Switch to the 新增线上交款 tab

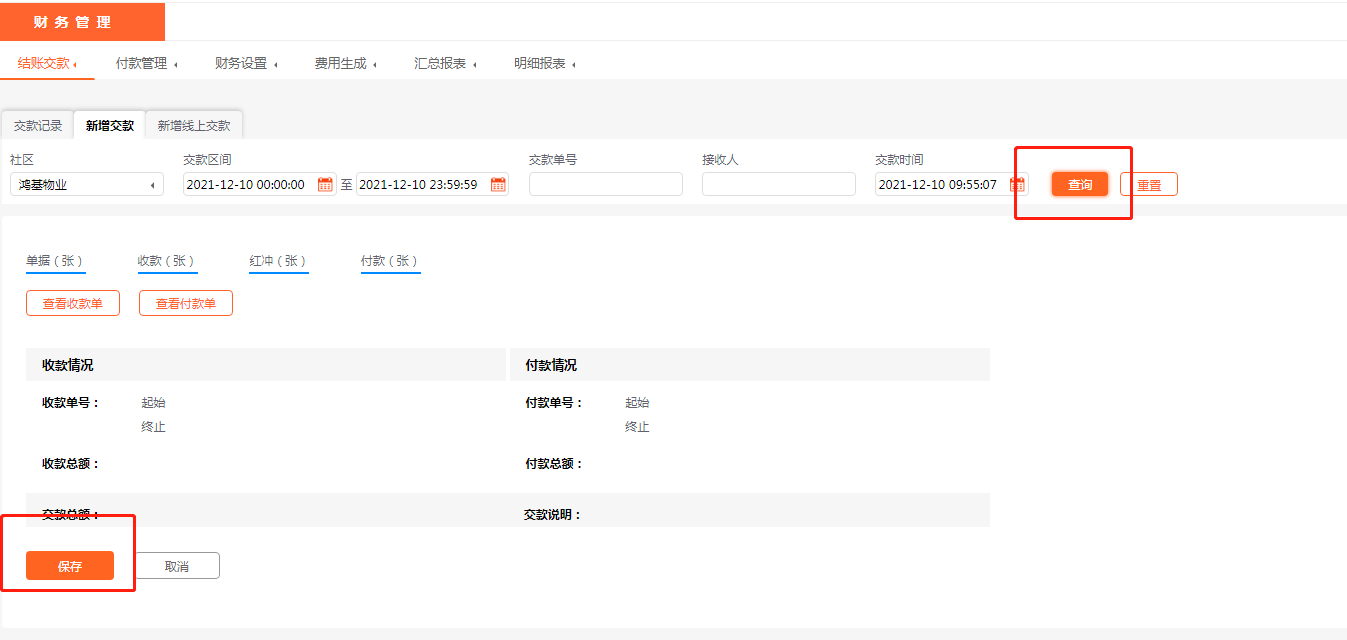point(194,126)
